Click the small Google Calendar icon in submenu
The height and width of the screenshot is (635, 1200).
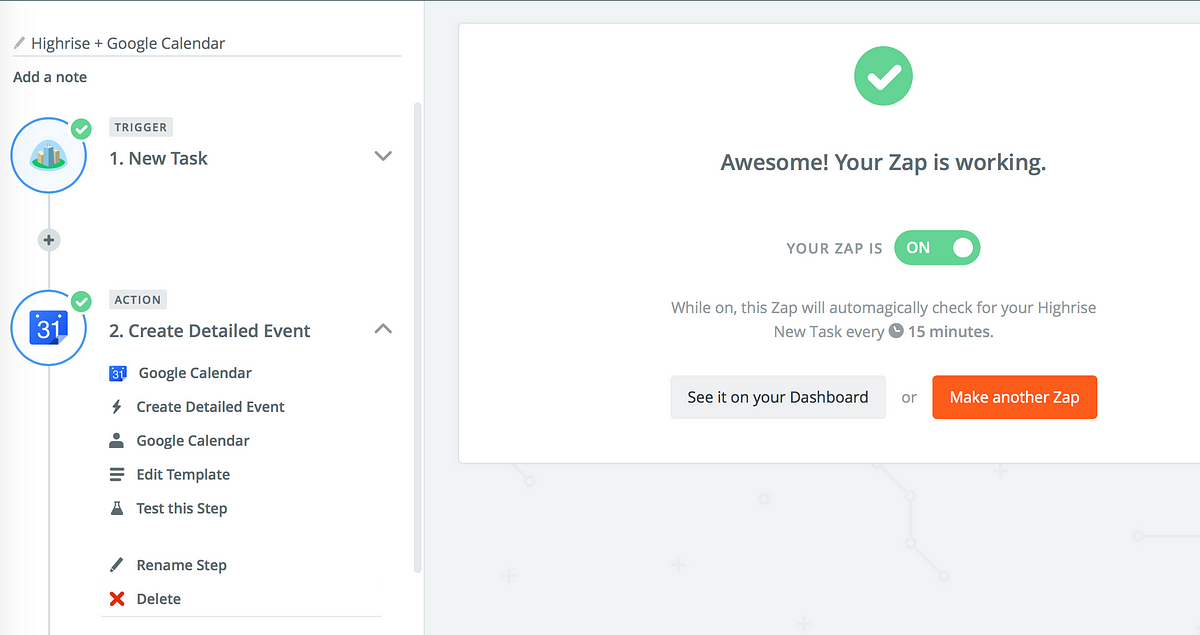pos(117,373)
